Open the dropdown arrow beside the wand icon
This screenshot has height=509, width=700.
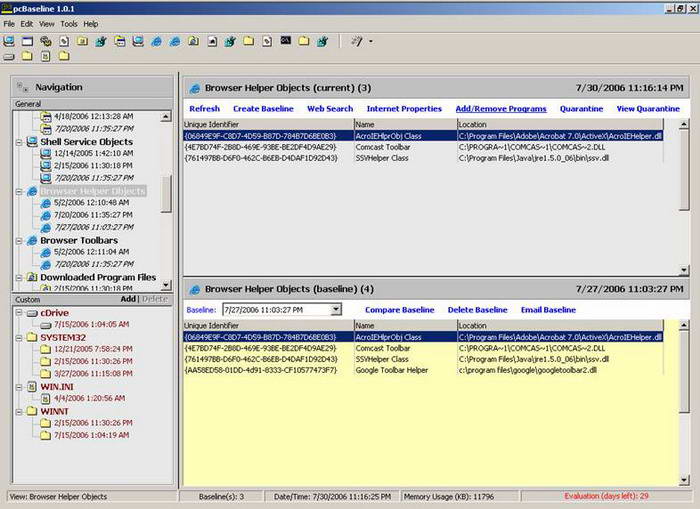pos(371,42)
